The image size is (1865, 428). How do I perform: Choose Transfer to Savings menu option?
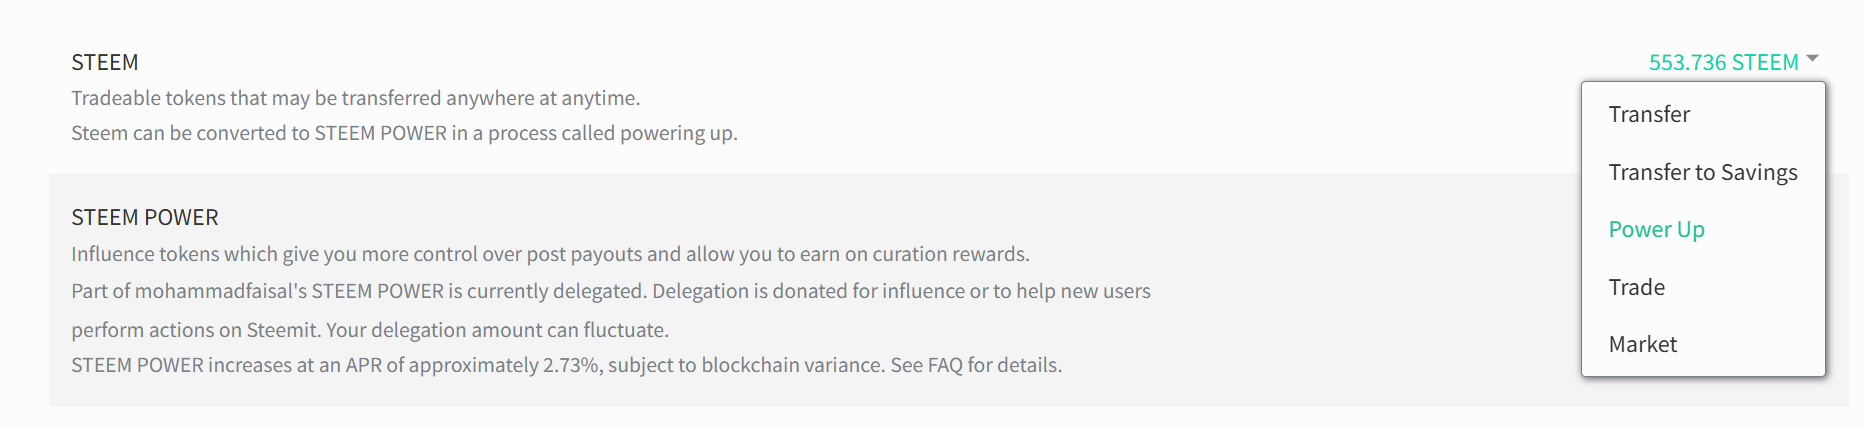point(1702,172)
